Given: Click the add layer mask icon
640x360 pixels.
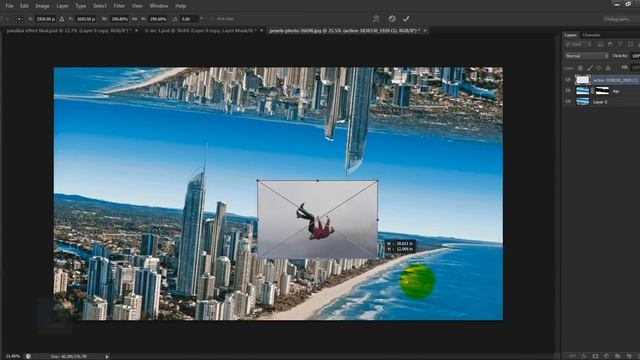Looking at the screenshot, I should coord(595,356).
